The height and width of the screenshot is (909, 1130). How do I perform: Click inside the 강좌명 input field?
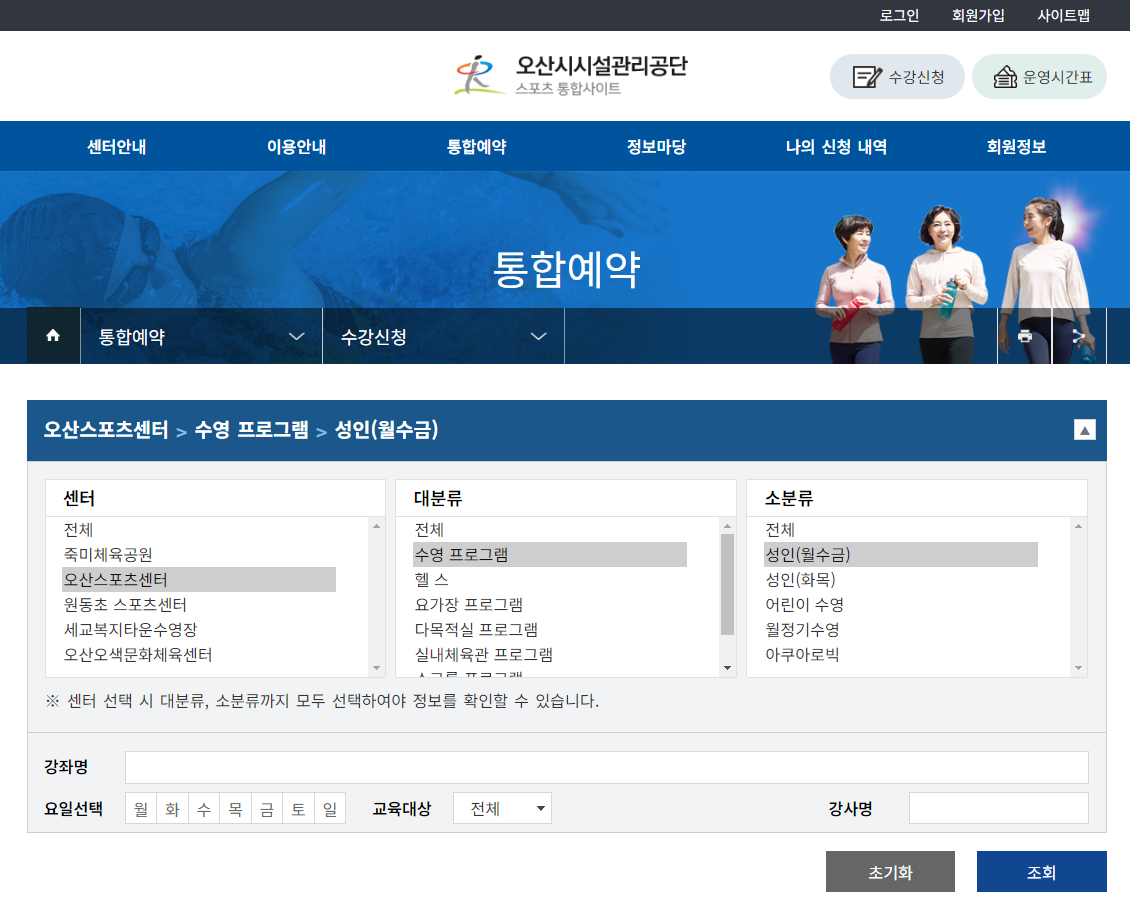click(x=600, y=767)
